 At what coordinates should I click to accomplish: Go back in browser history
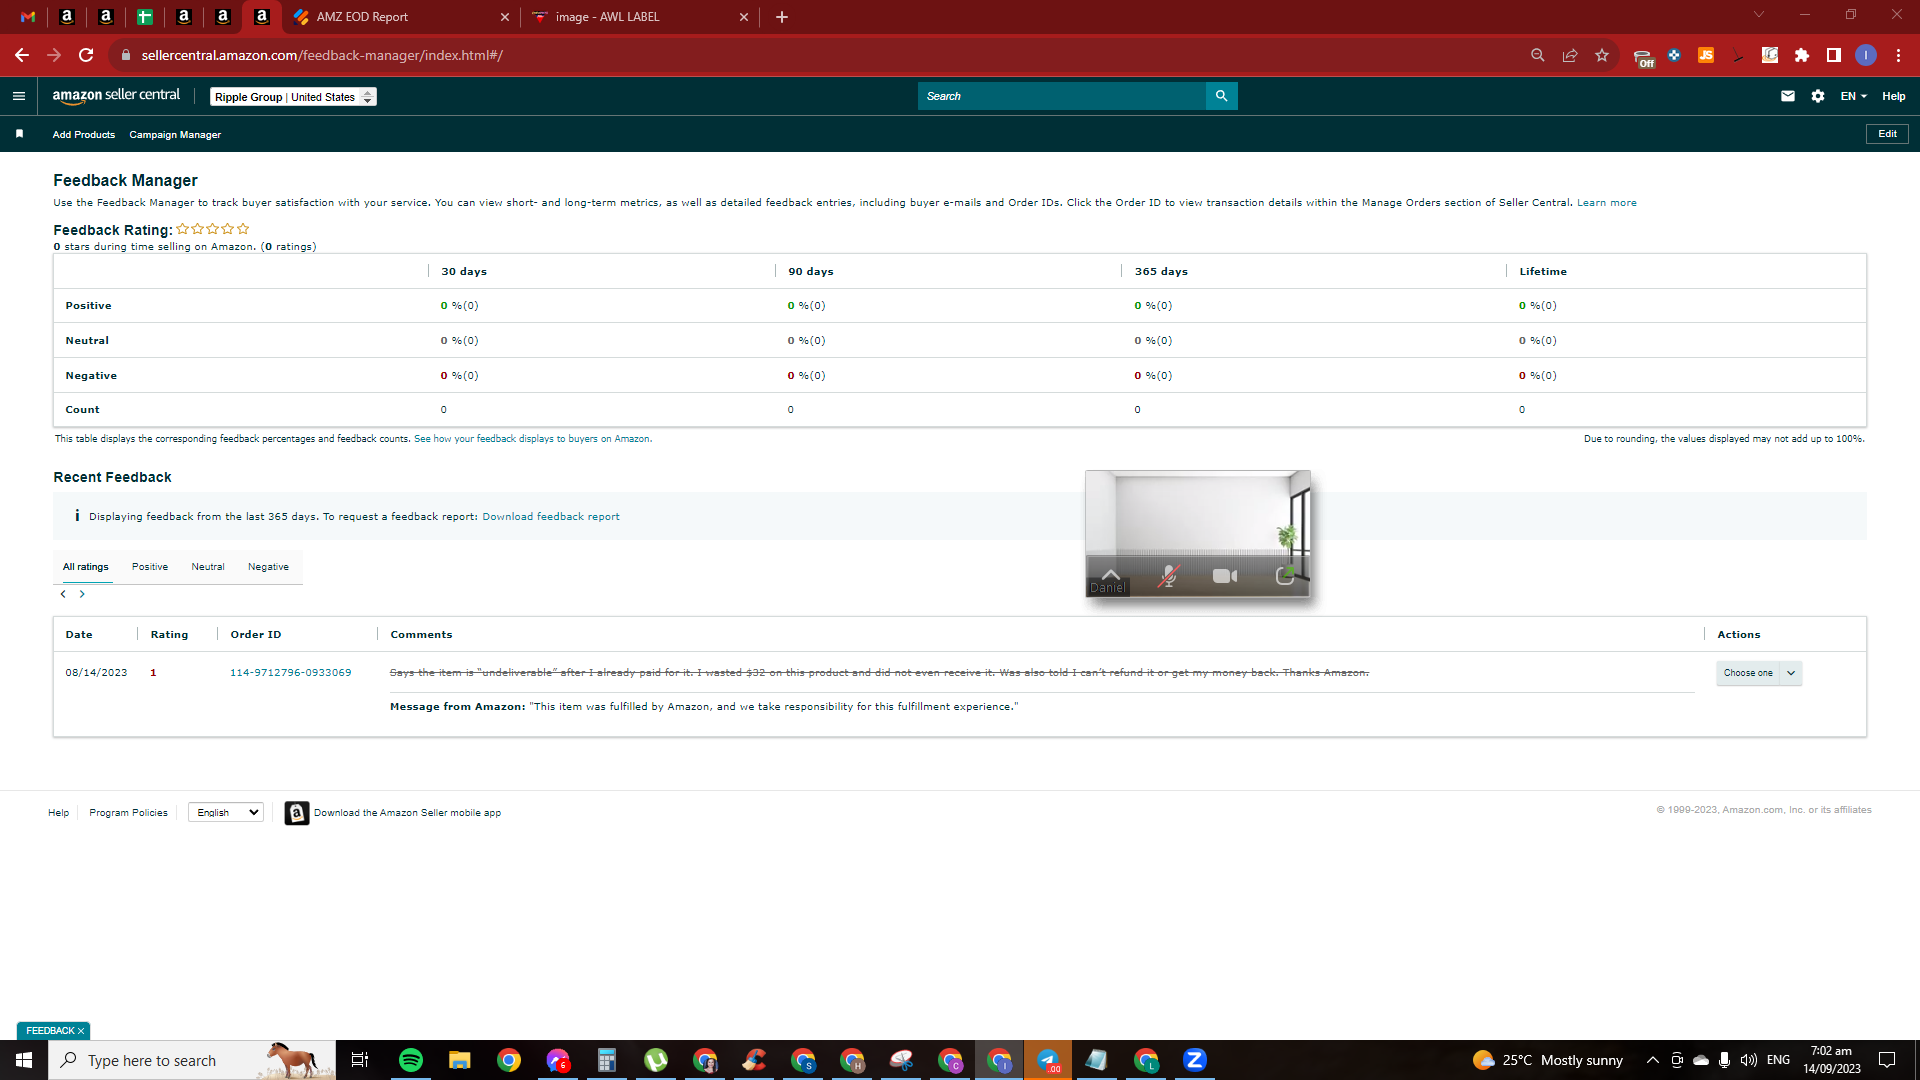click(22, 55)
